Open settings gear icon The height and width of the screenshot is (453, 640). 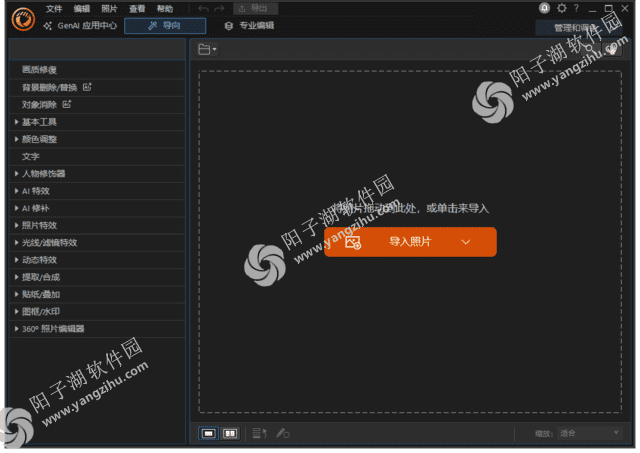tap(562, 8)
